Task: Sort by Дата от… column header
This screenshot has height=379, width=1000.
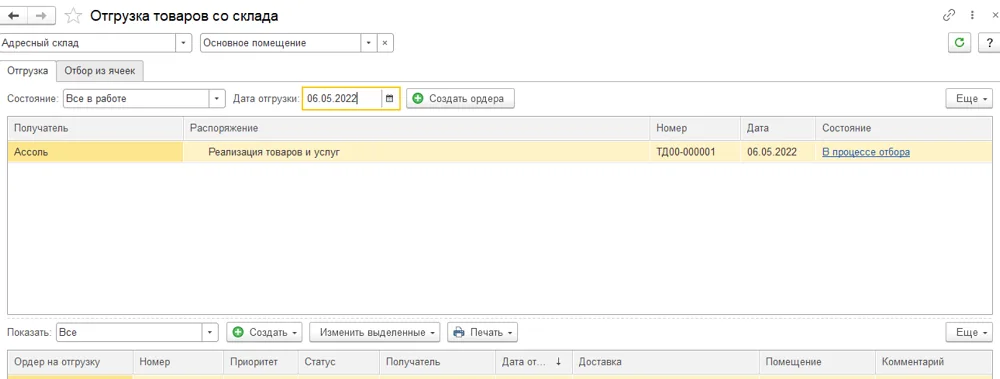Action: (533, 362)
